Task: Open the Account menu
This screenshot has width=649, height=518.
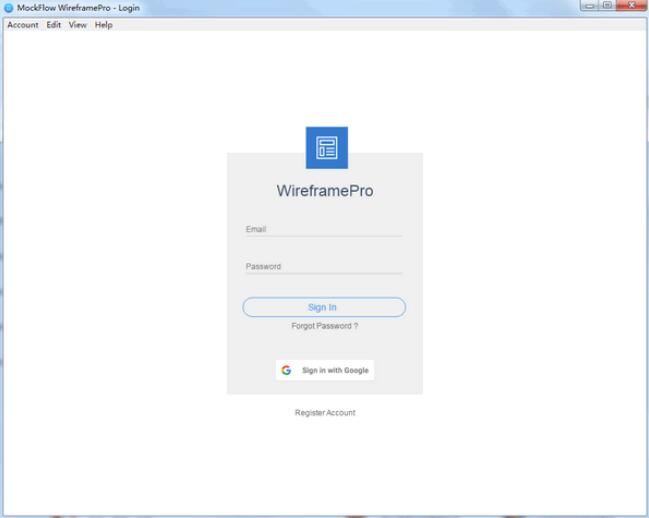Action: tap(23, 25)
